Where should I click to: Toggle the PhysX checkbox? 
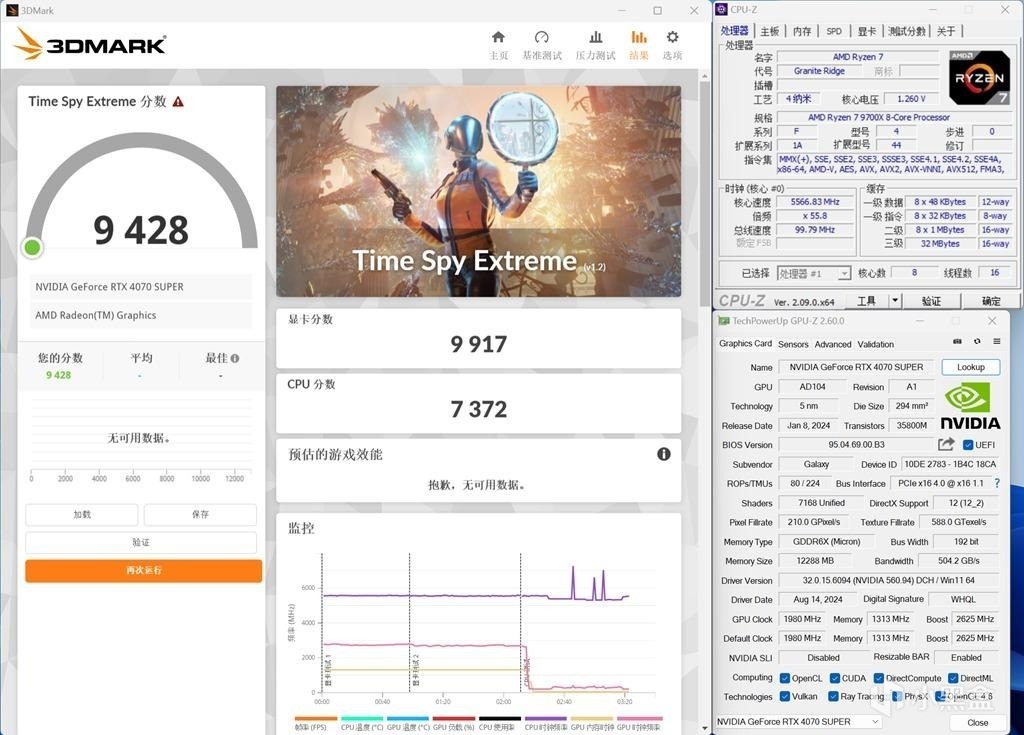click(x=897, y=696)
